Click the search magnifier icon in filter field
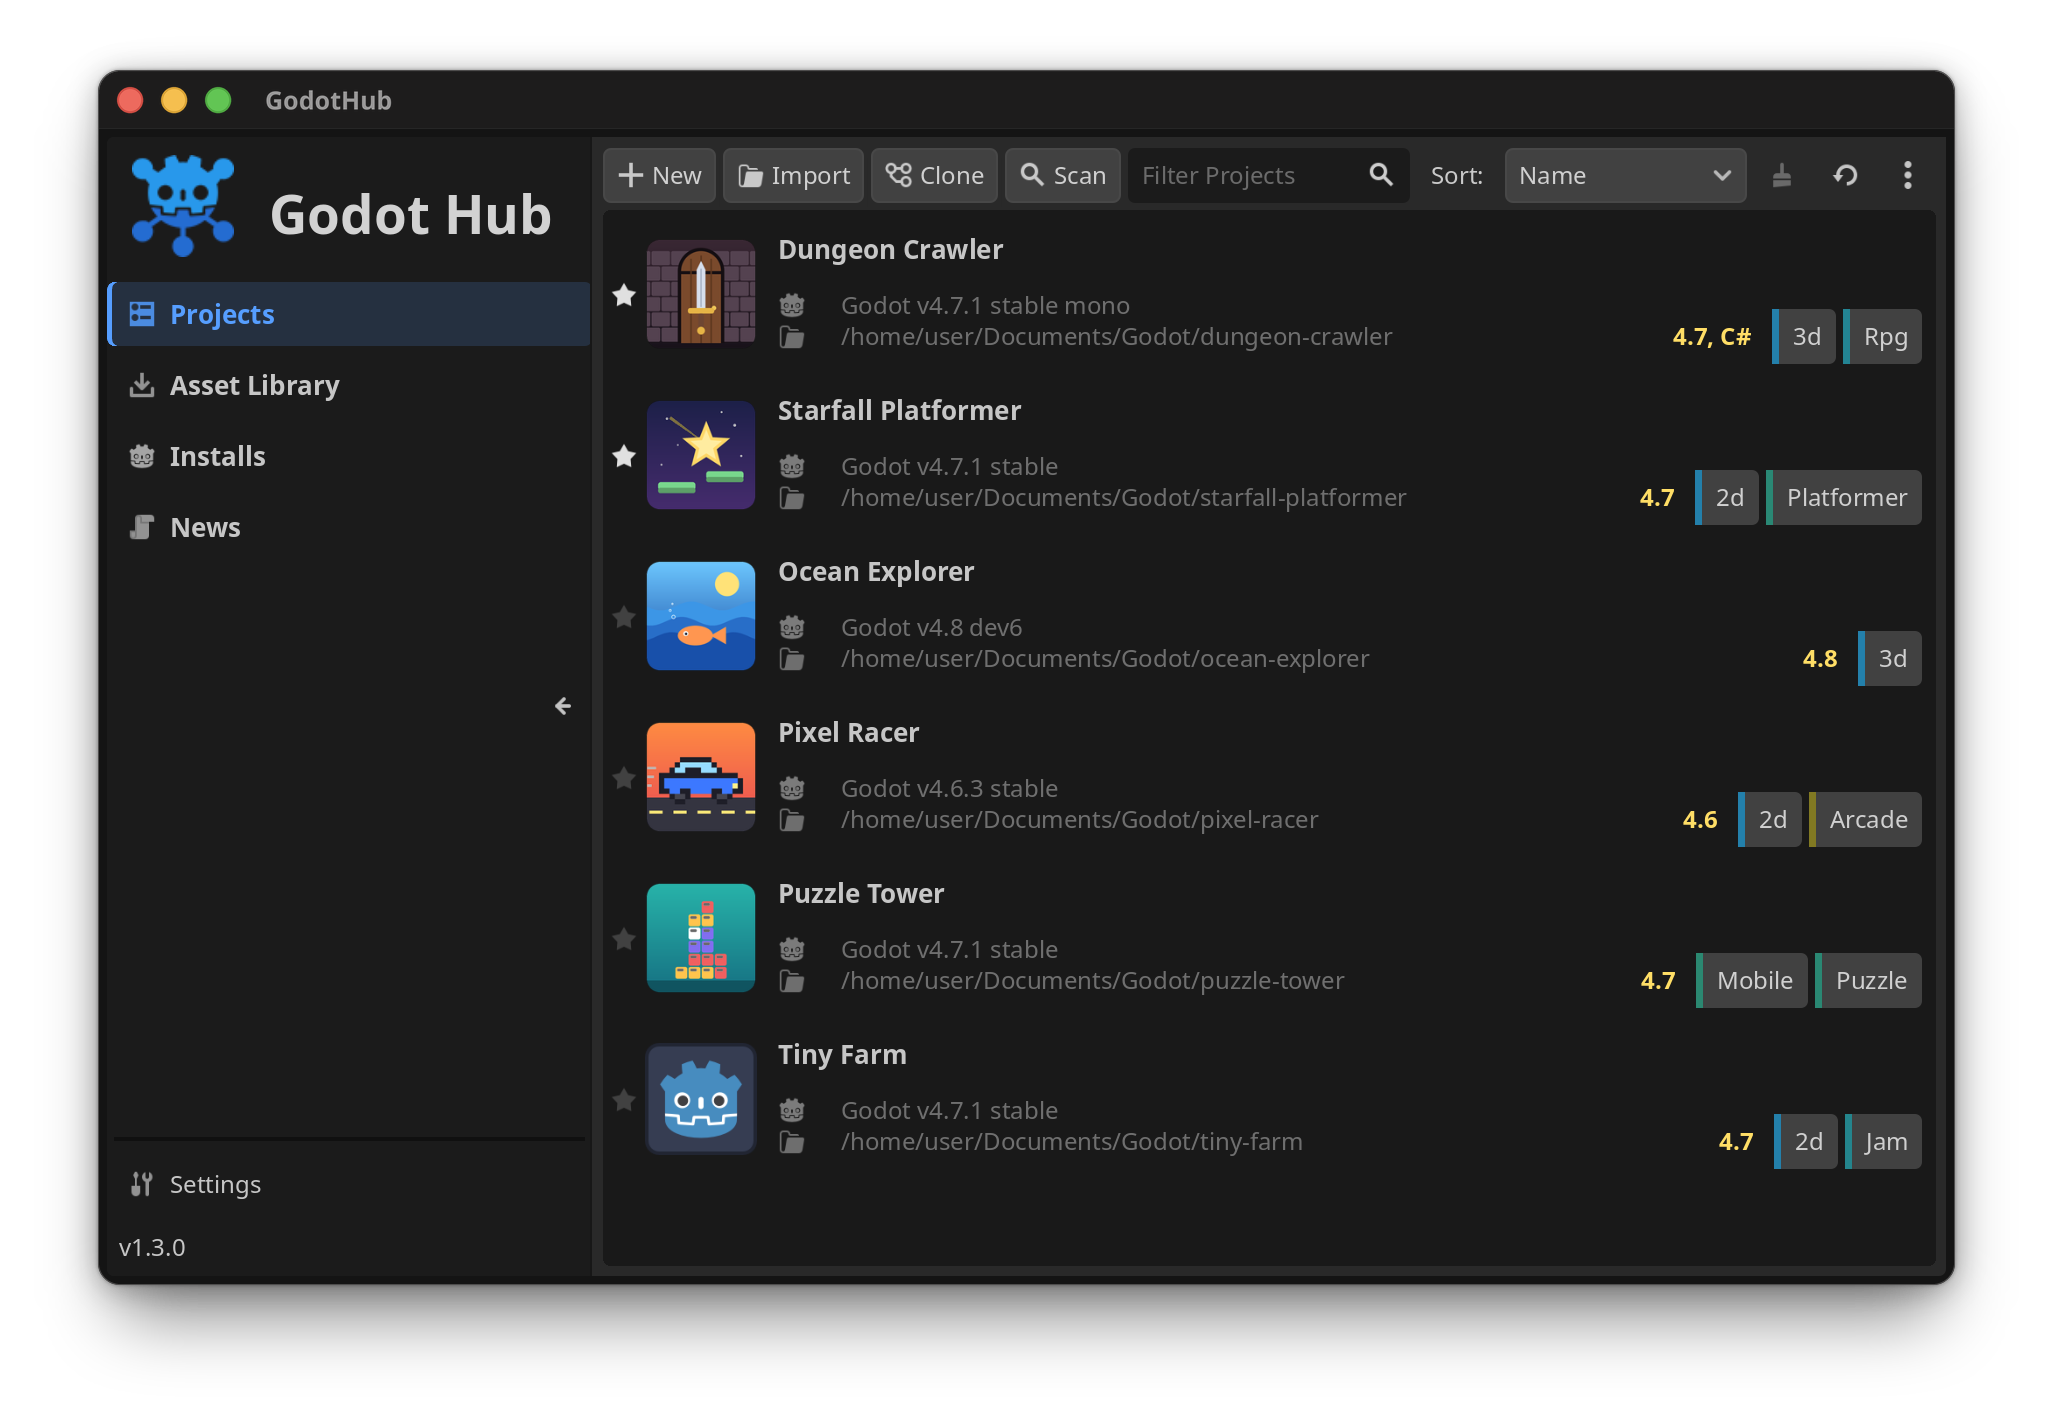Image resolution: width=2053 pixels, height=1427 pixels. [1381, 175]
